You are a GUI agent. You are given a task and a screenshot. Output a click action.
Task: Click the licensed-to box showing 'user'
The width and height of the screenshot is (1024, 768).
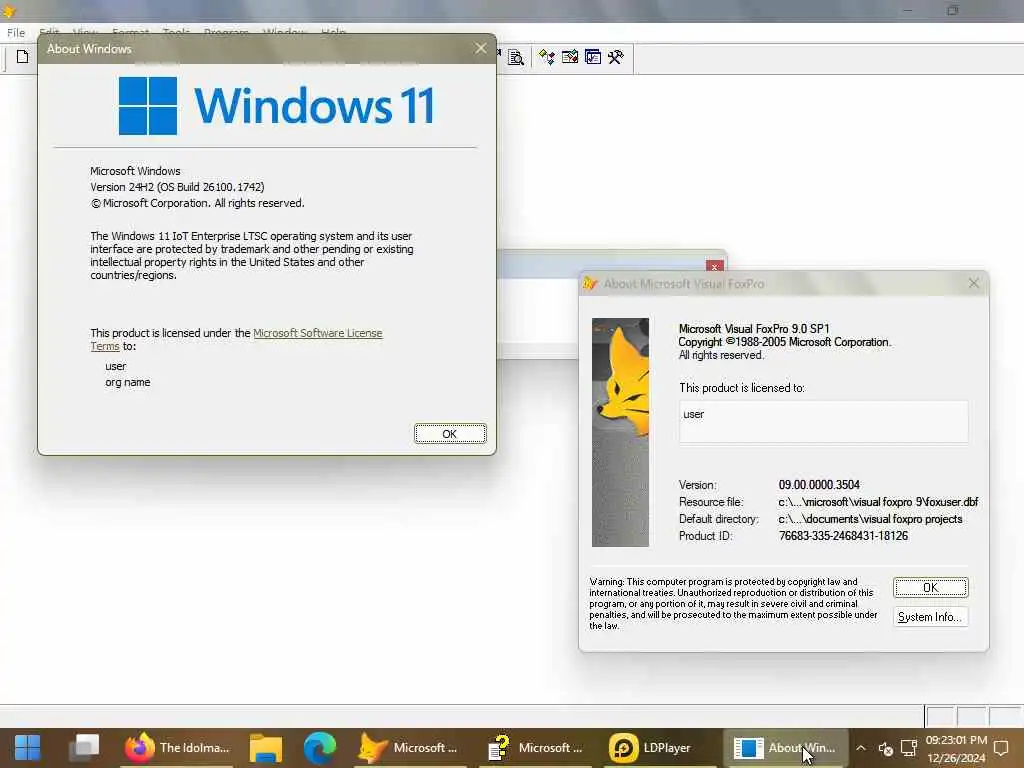(824, 422)
